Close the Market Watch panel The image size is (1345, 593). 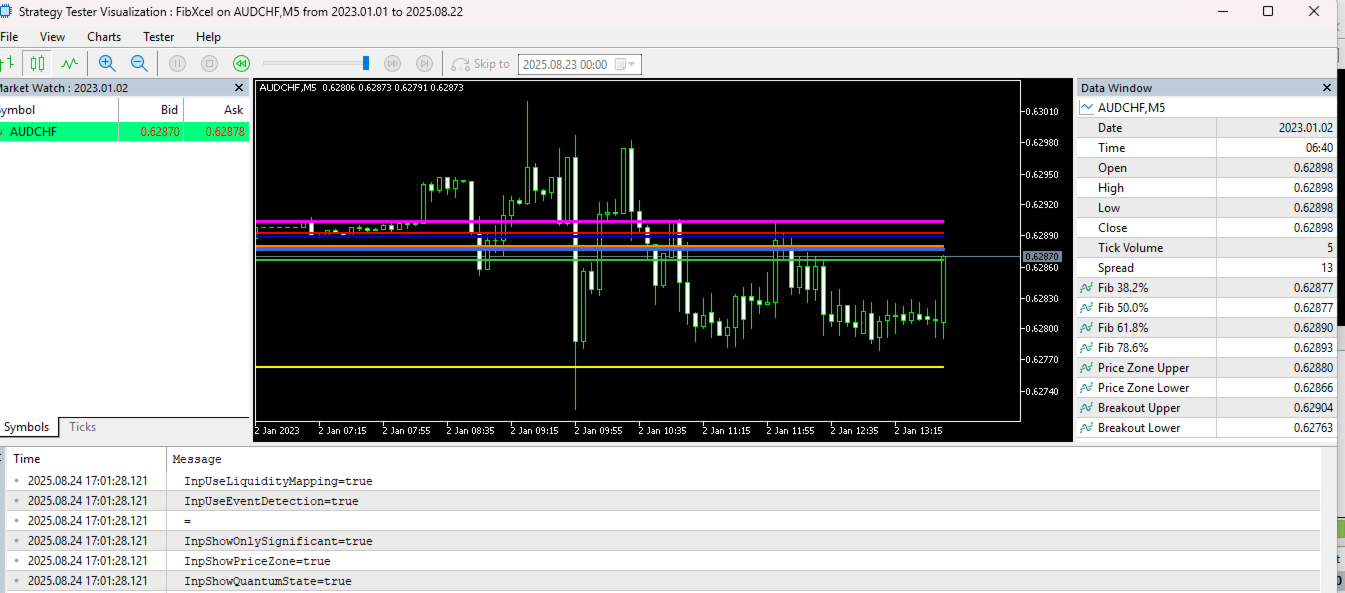point(239,88)
